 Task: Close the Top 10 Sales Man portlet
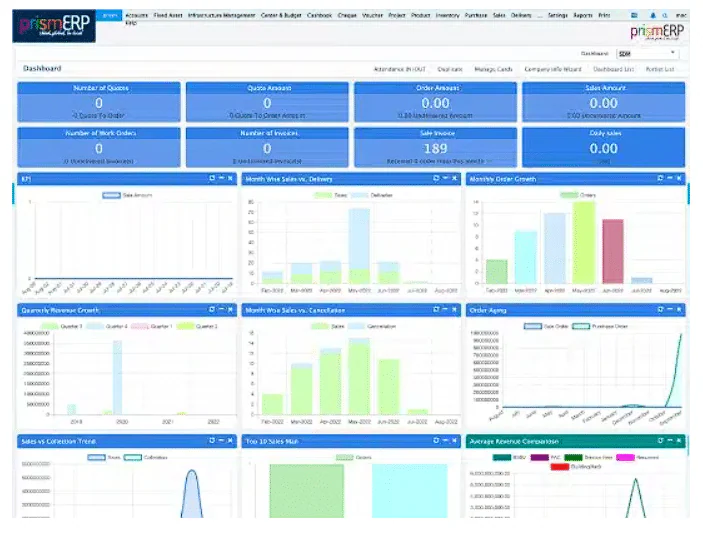(x=454, y=441)
